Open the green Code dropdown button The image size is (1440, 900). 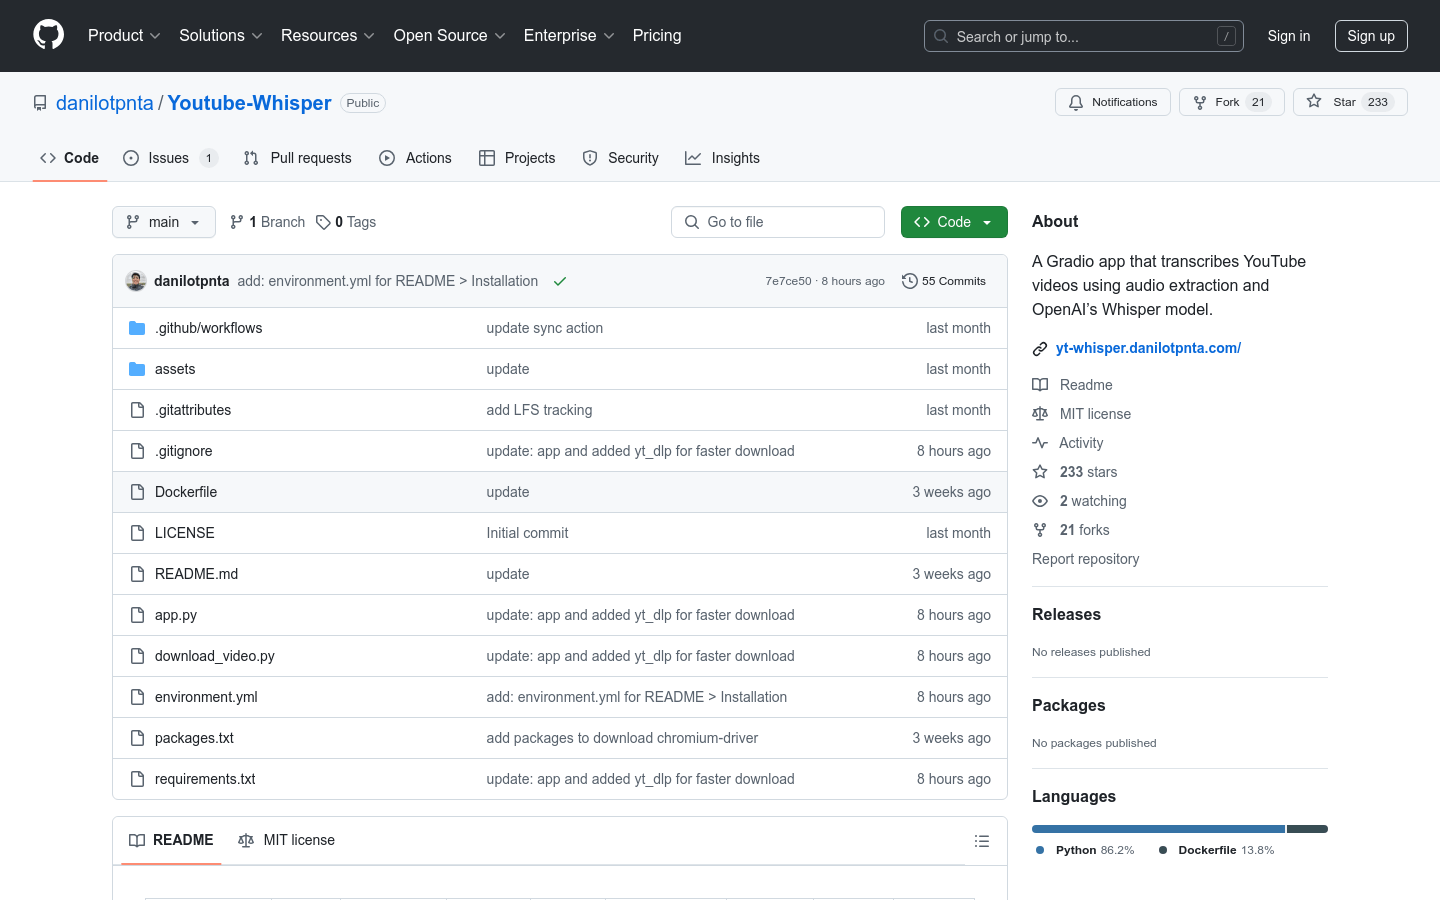point(954,222)
